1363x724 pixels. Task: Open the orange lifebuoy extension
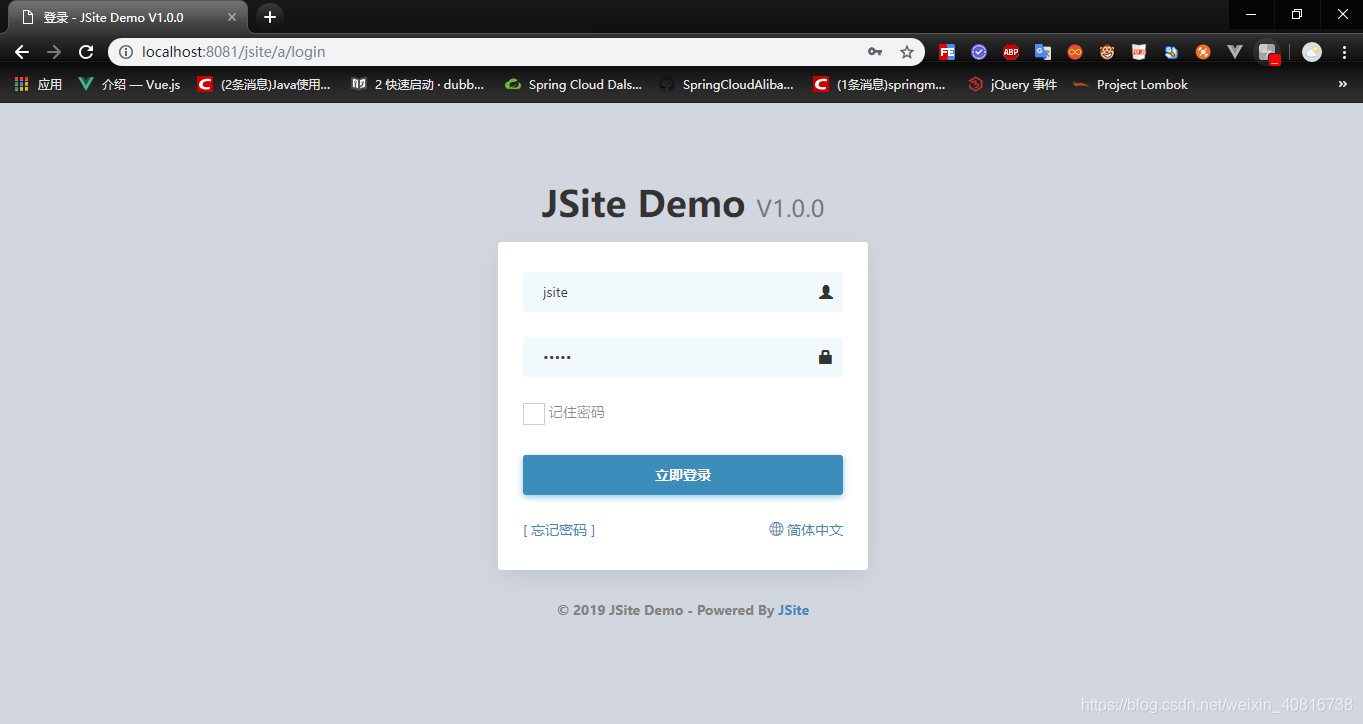coord(1203,52)
